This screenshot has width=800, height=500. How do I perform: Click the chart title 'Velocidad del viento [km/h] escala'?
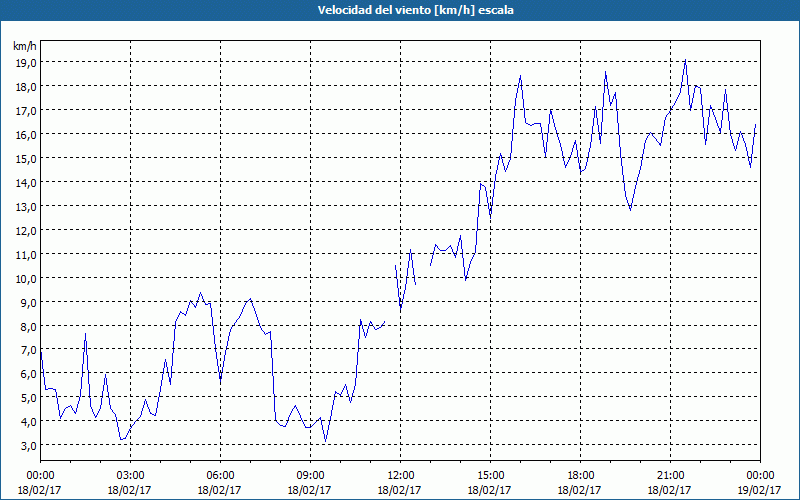pyautogui.click(x=415, y=10)
